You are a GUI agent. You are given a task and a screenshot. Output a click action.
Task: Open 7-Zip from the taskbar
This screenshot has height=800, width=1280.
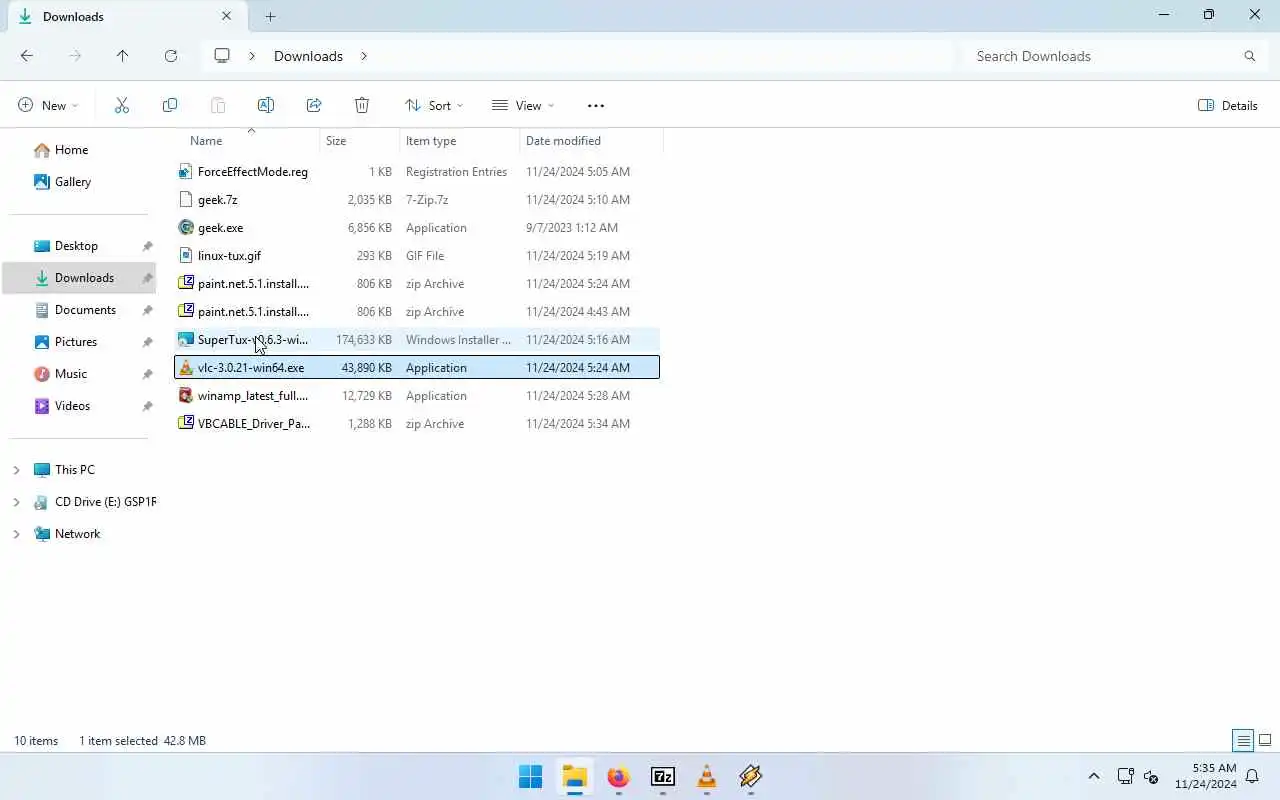(x=662, y=776)
